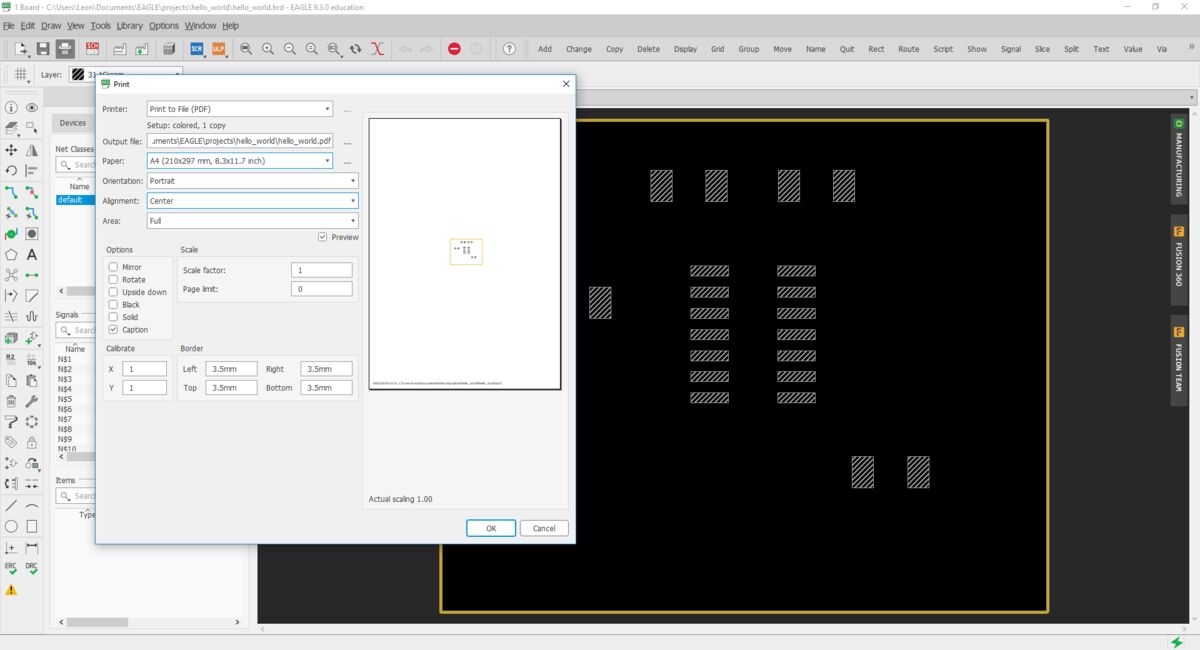Image resolution: width=1200 pixels, height=650 pixels.
Task: Run script with SCR icon
Action: [x=197, y=48]
